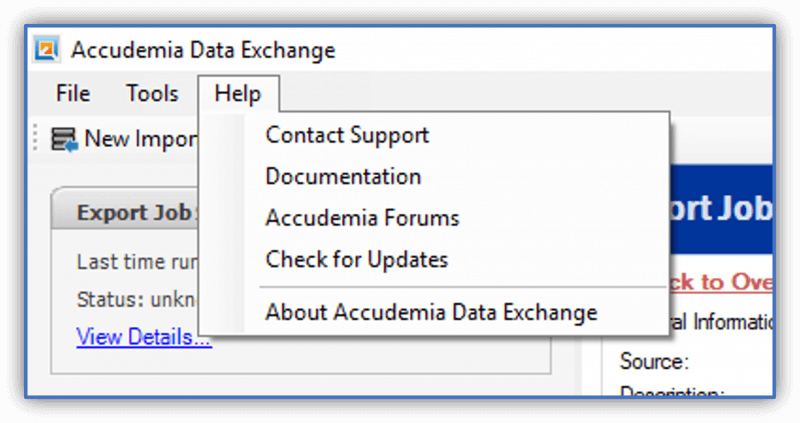Click the New Import database icon

click(x=64, y=139)
